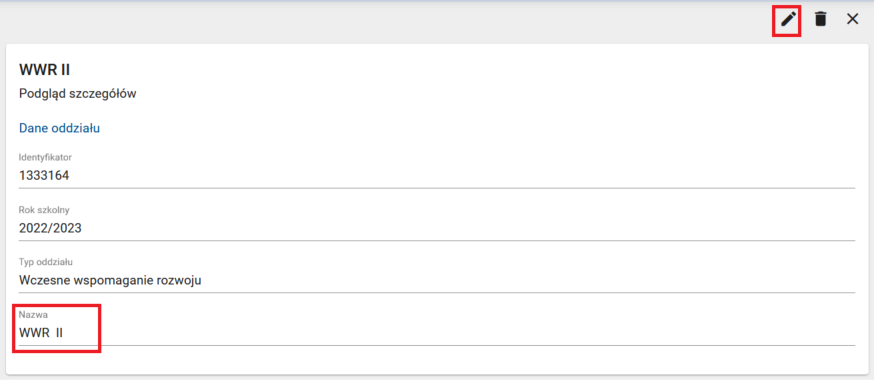This screenshot has width=874, height=382.
Task: Click the WWR II heading title
Action: point(44,70)
